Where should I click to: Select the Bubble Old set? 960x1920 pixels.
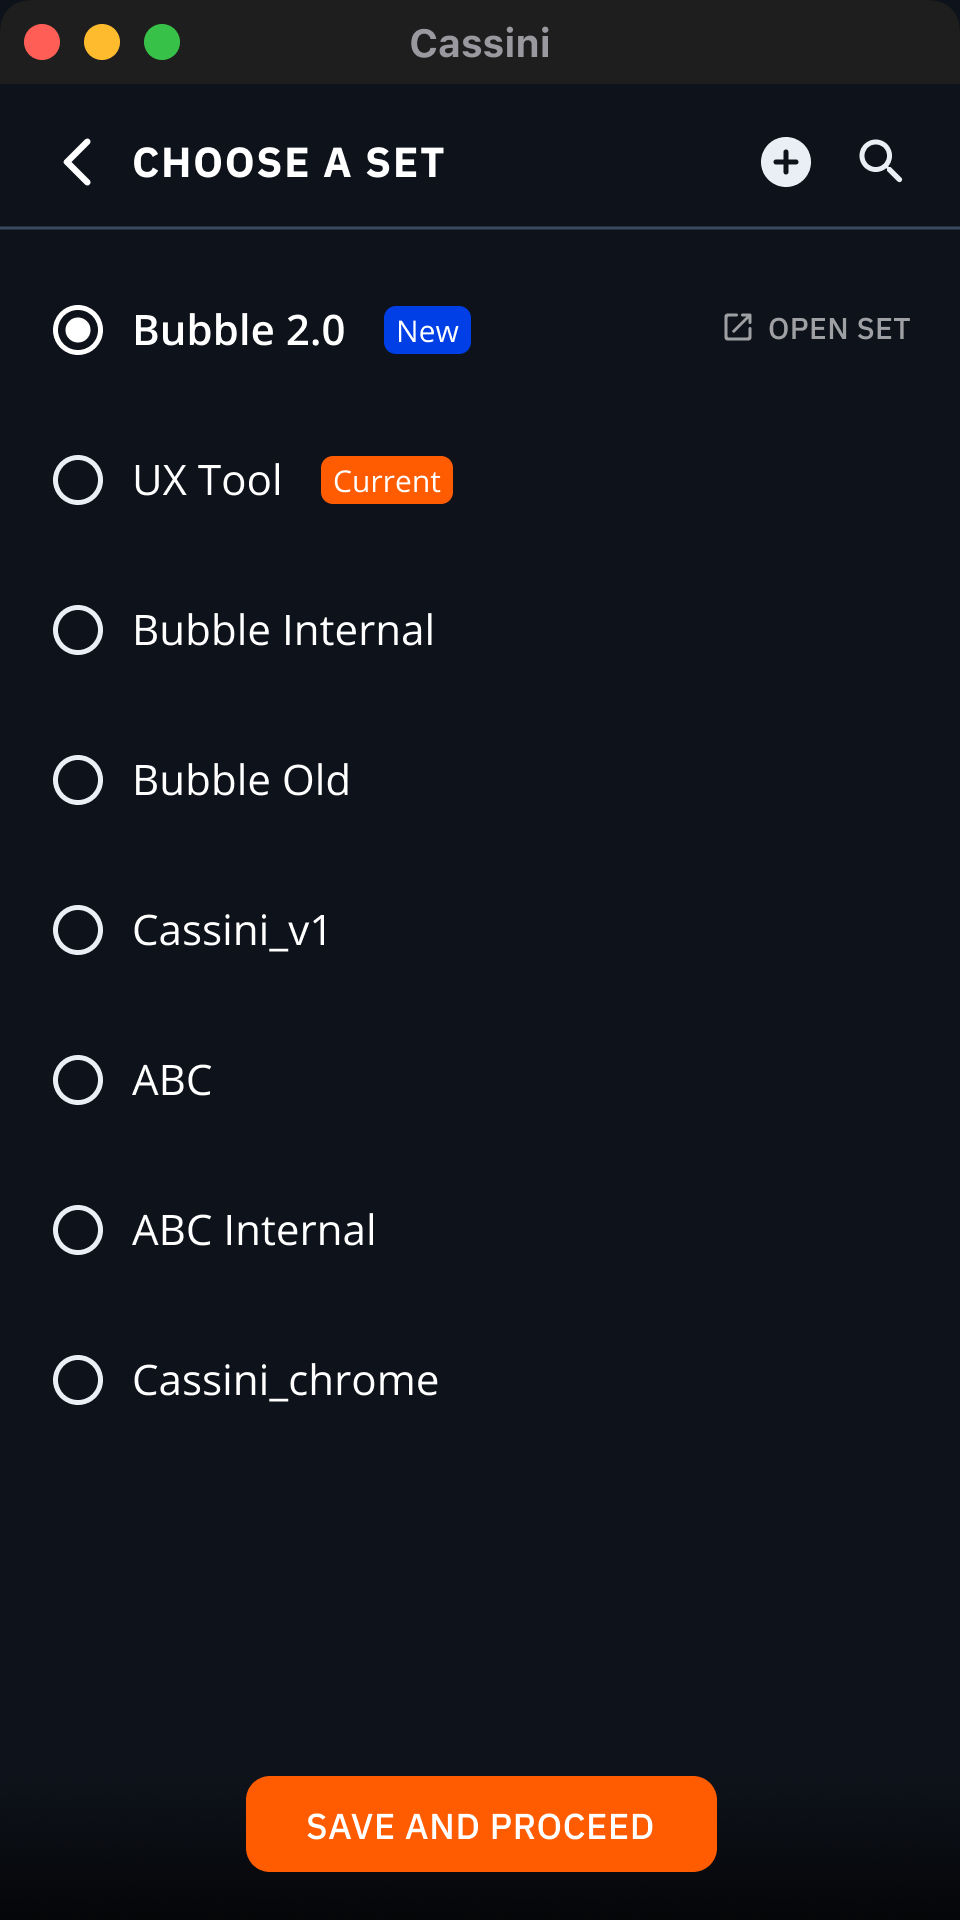point(77,780)
